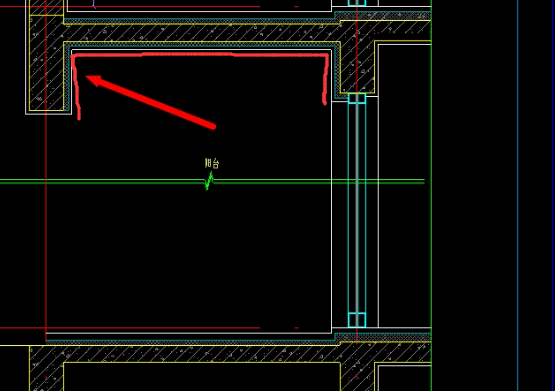Select the green break line zigzag symbol
Image resolution: width=555 pixels, height=391 pixels.
coord(210,181)
